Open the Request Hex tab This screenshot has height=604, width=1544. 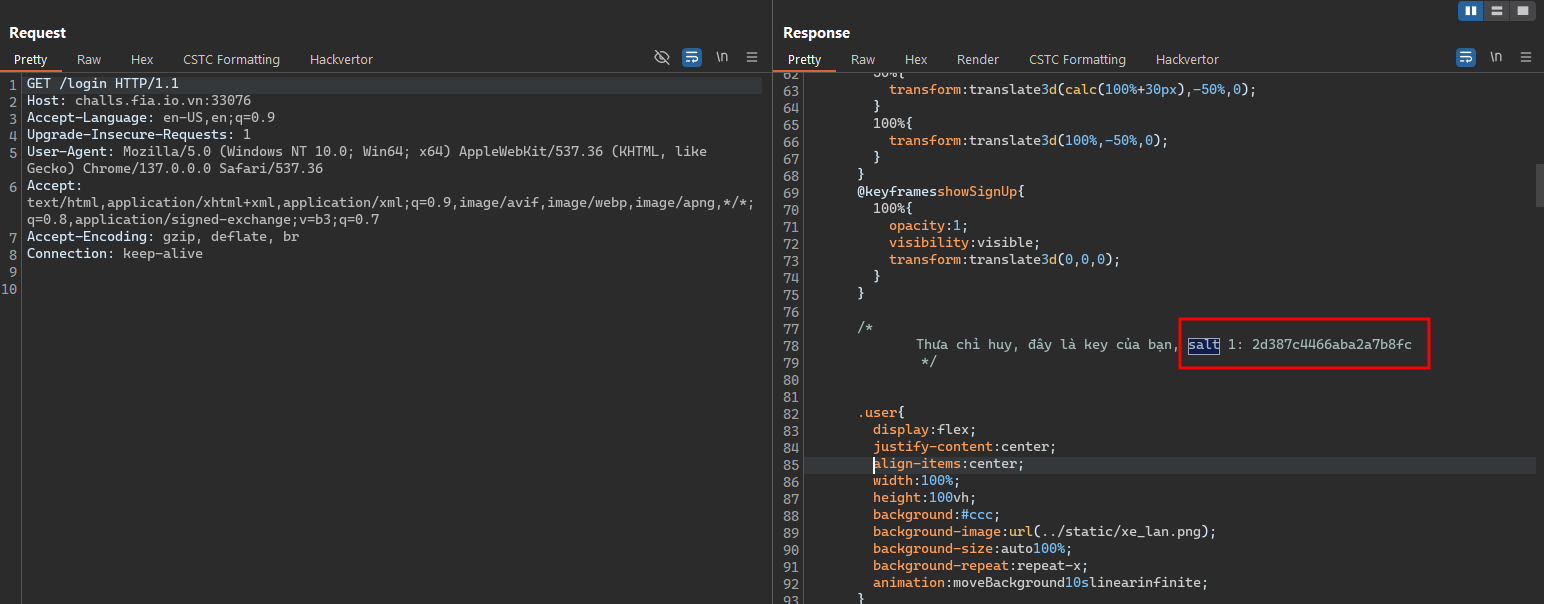142,60
